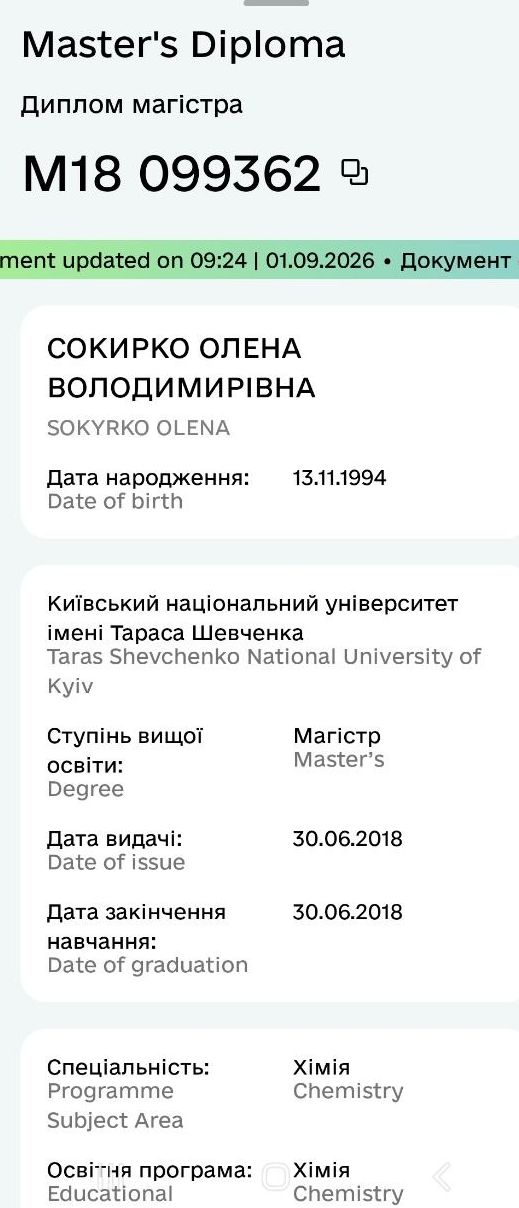Tap the sheet drag handle at top
The height and width of the screenshot is (1208, 519).
(276, 3)
